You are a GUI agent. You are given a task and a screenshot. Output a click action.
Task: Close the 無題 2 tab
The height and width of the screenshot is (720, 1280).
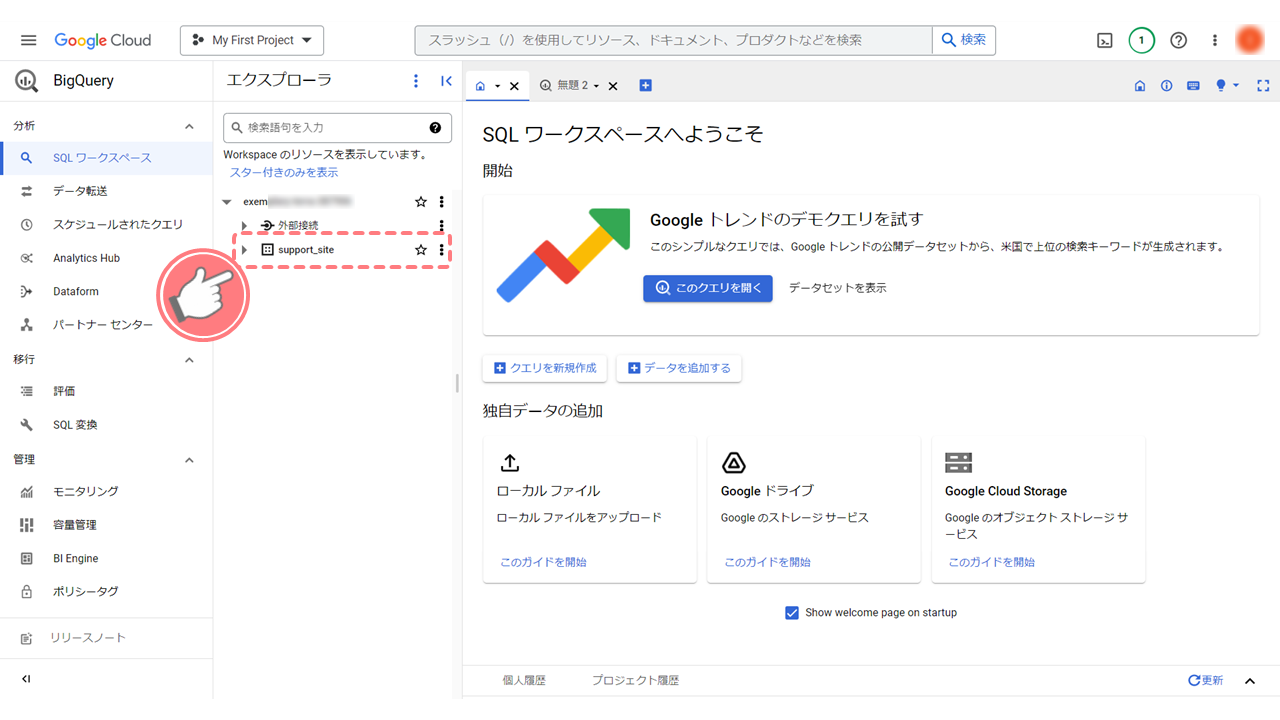(613, 86)
